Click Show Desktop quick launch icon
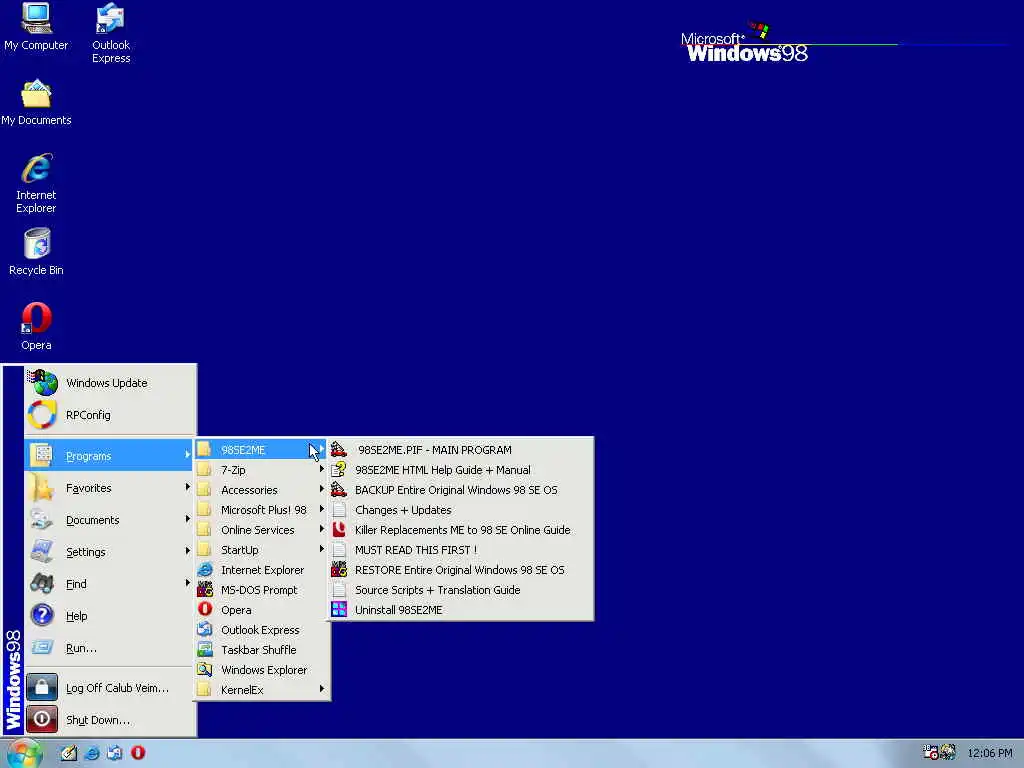This screenshot has height=768, width=1024. 69,753
